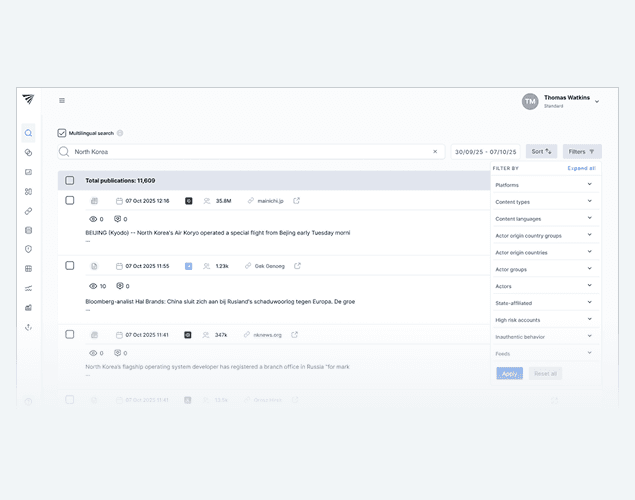Clear the North Korea search text
This screenshot has height=500, width=635.
(x=435, y=152)
